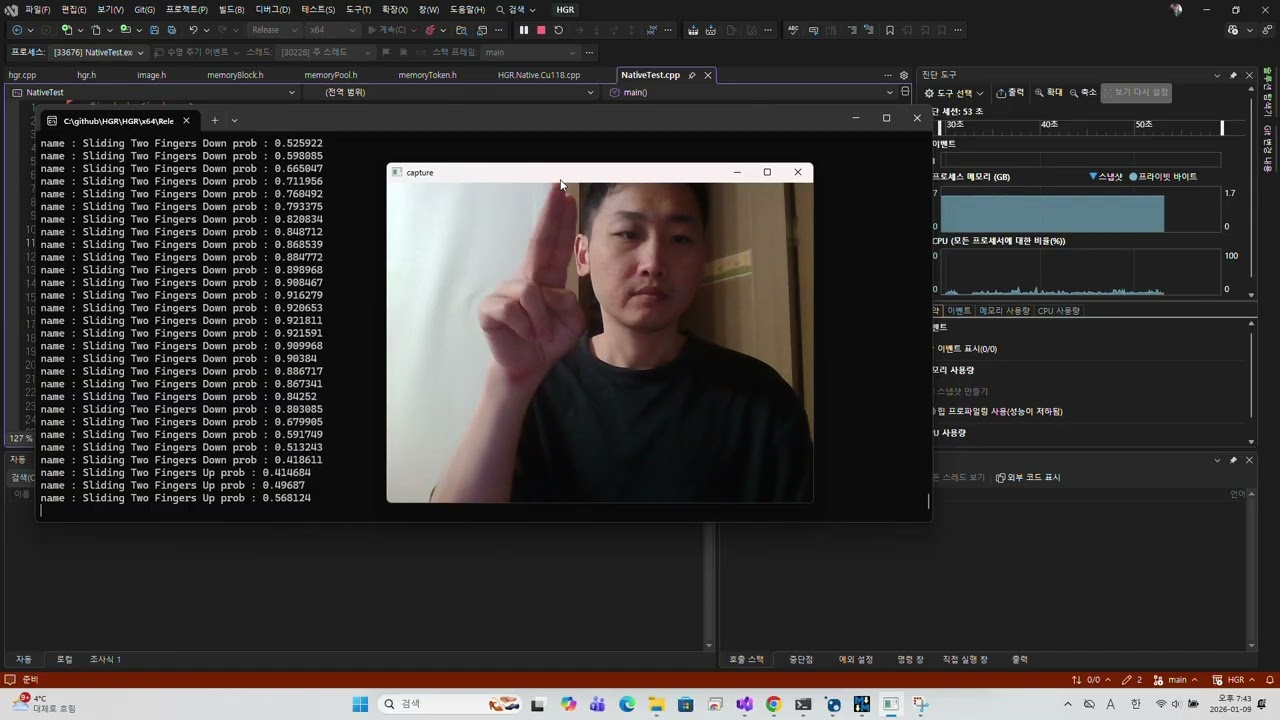The image size is (1280, 720).
Task: Open the thread dropdown showing 주 스레드
Action: tap(326, 52)
